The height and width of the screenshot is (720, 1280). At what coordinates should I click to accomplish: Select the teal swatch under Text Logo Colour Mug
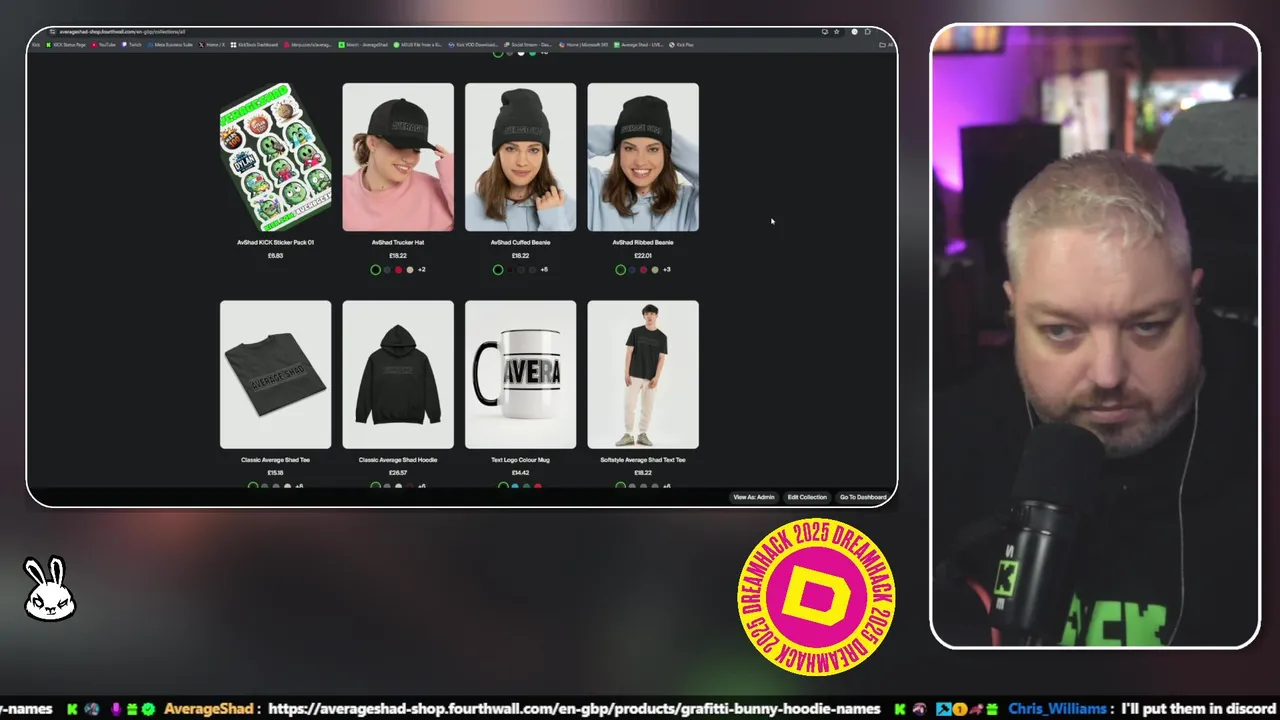[515, 486]
